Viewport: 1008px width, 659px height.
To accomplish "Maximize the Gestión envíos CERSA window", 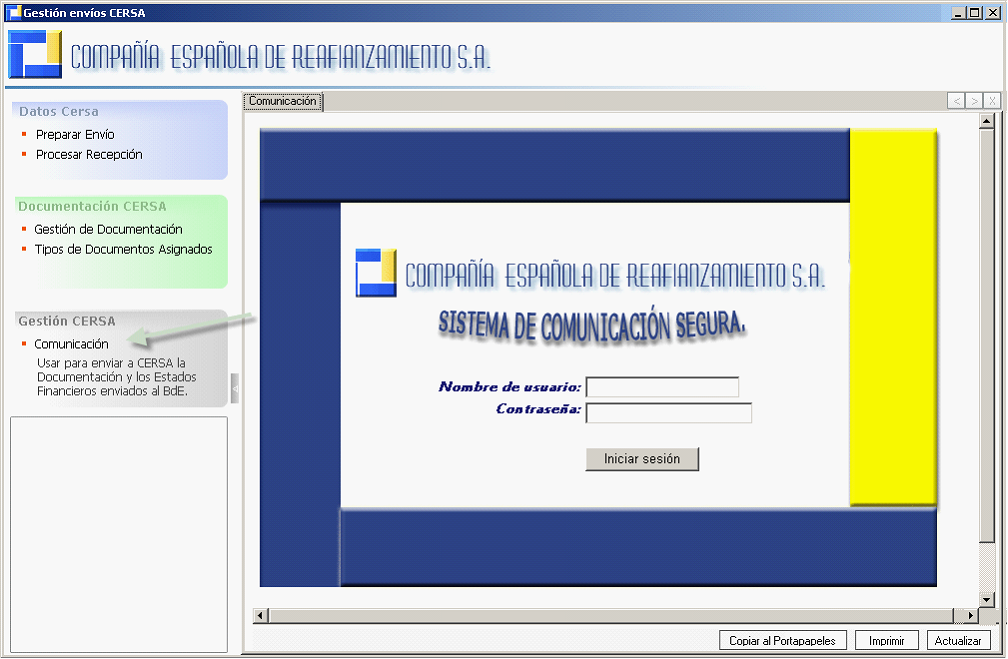I will point(975,13).
